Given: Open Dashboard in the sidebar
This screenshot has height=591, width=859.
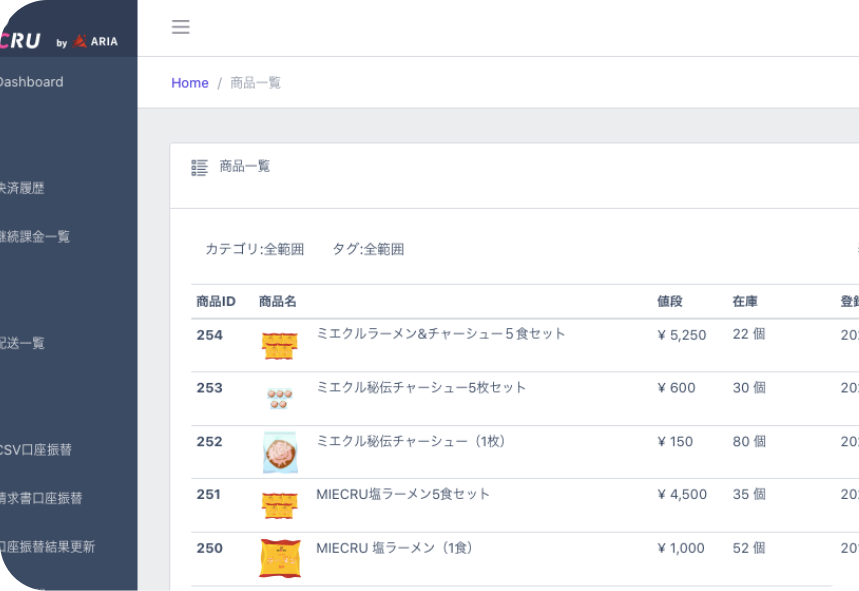Looking at the screenshot, I should (x=31, y=82).
